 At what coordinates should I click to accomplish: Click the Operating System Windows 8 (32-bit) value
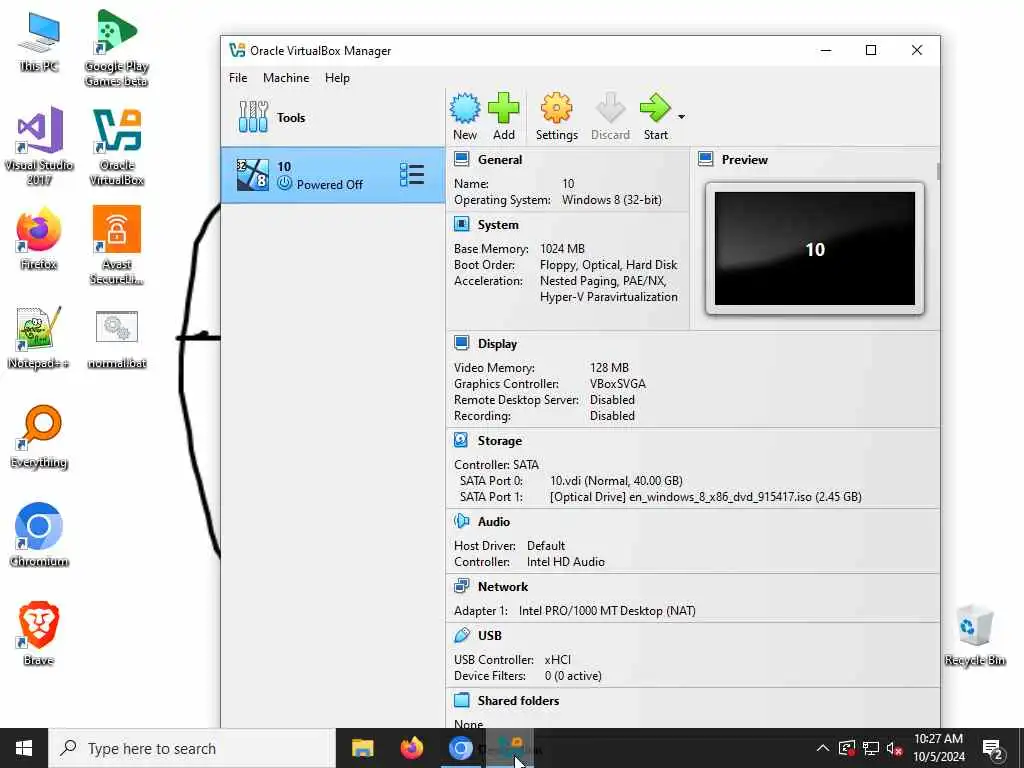pyautogui.click(x=611, y=200)
